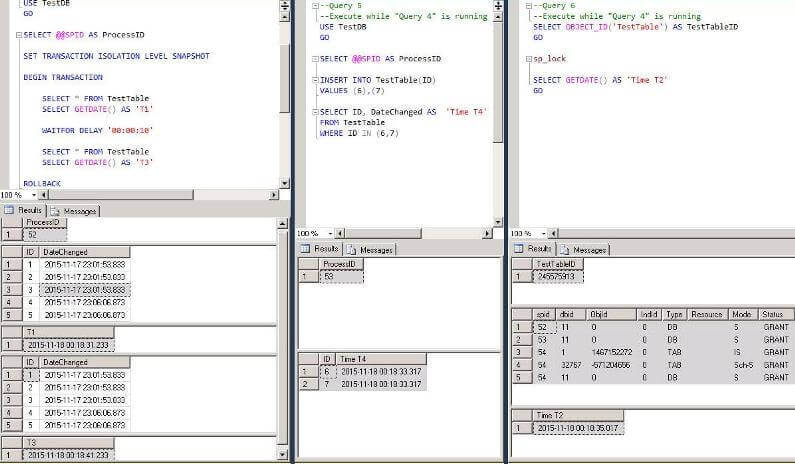Open the zoom dropdown in left editor
795x464 pixels.
click(33, 195)
